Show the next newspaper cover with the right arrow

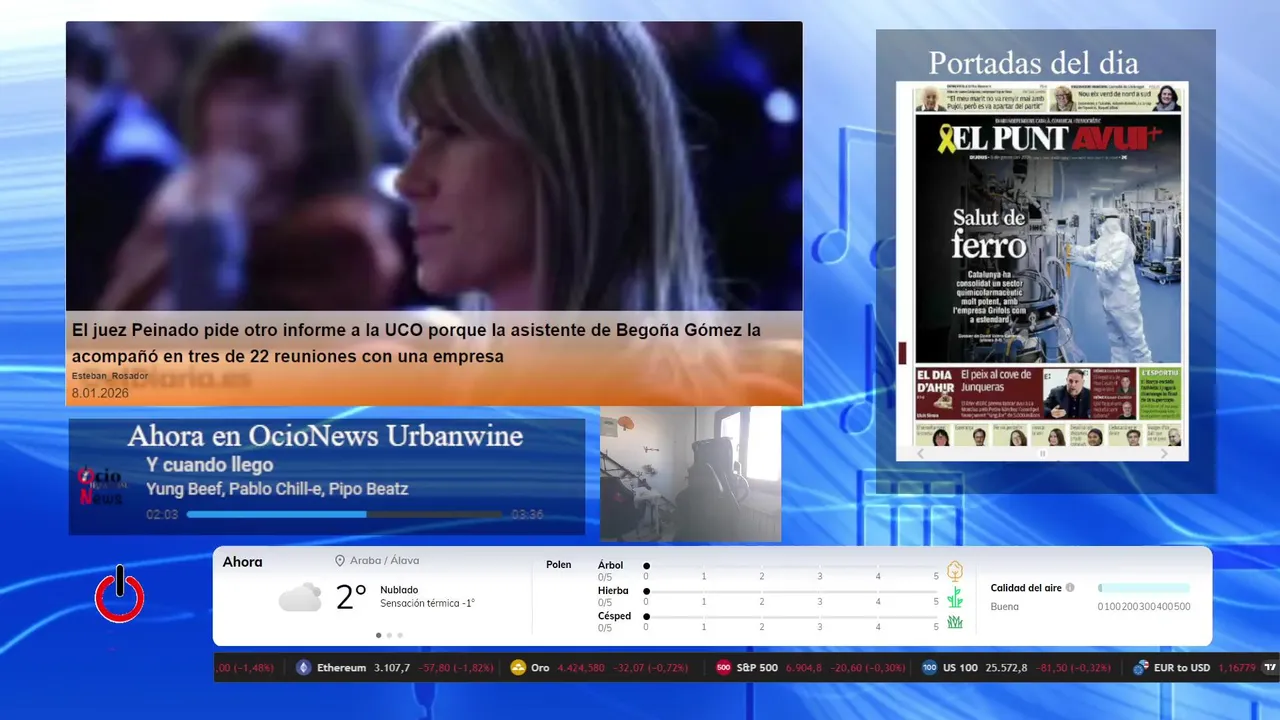1164,453
